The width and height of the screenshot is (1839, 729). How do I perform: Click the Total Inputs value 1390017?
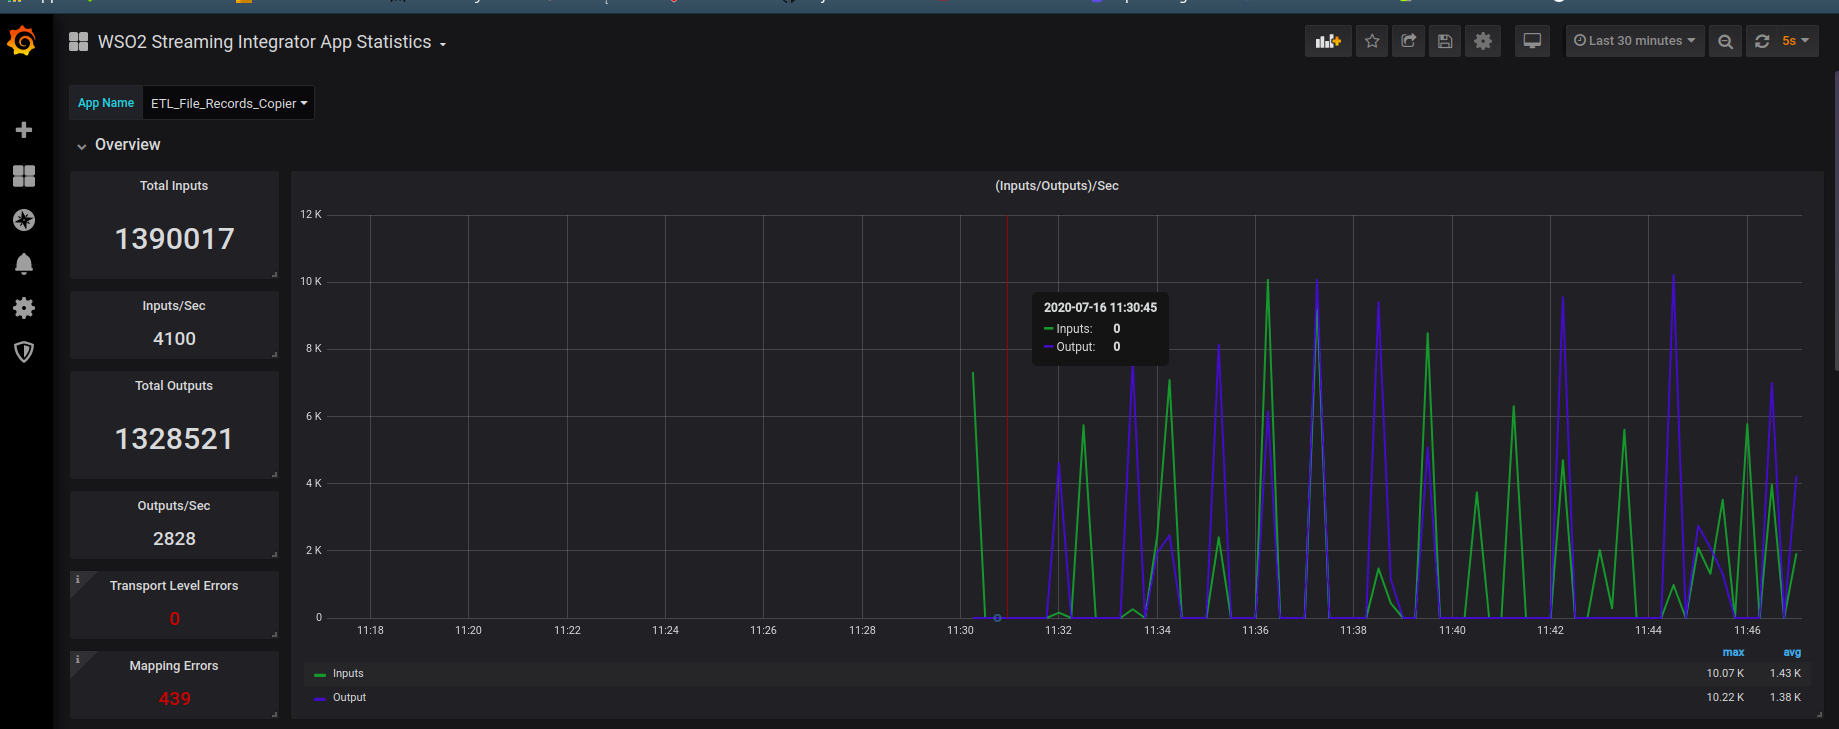coord(174,239)
